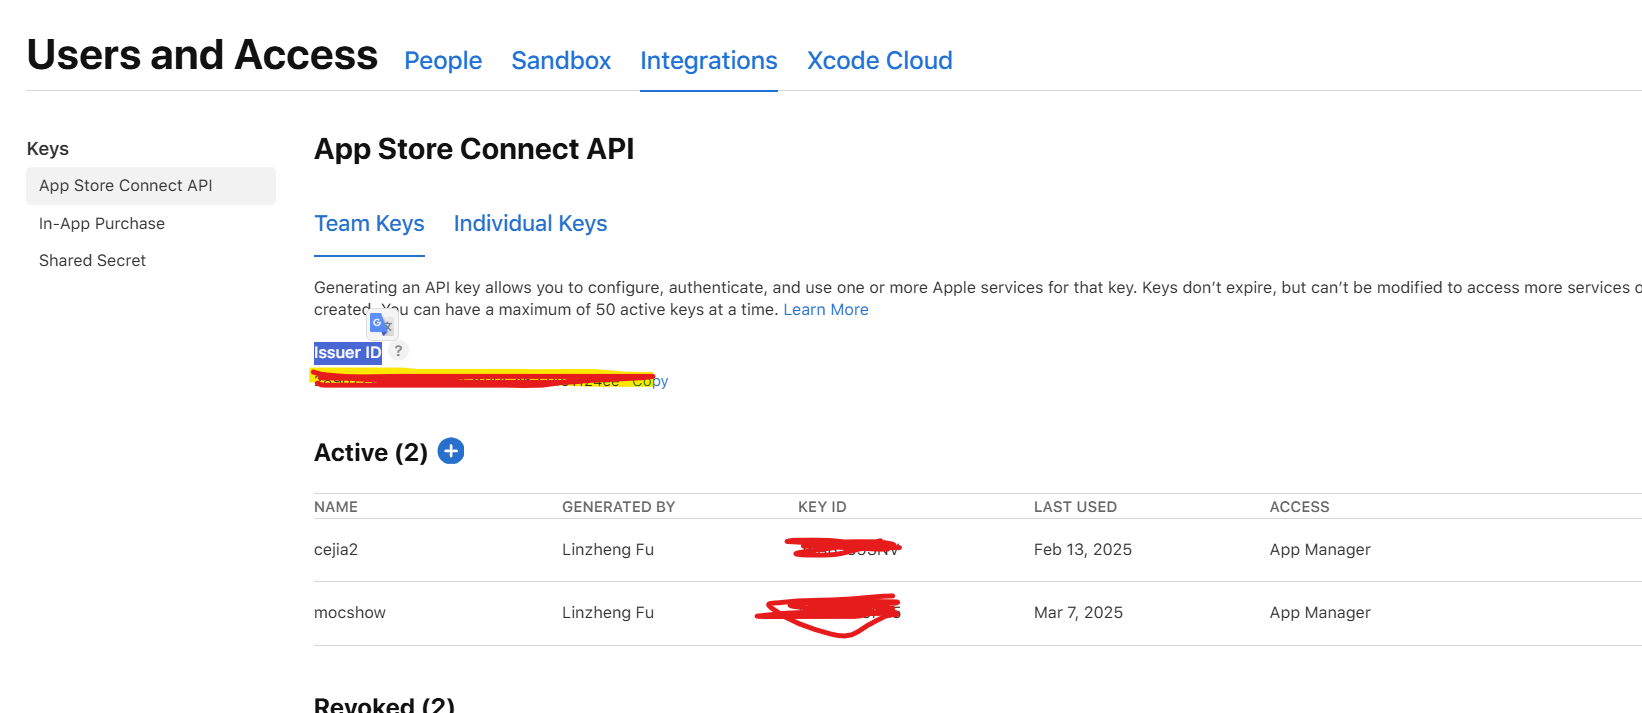This screenshot has height=713, width=1642.
Task: Click the highlighted Issuer ID label
Action: 348,353
